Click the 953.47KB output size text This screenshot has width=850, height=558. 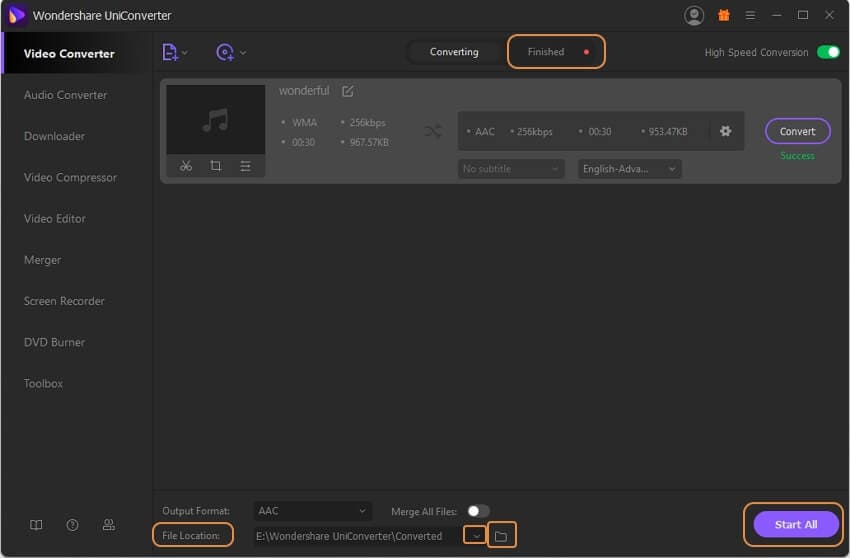click(668, 131)
